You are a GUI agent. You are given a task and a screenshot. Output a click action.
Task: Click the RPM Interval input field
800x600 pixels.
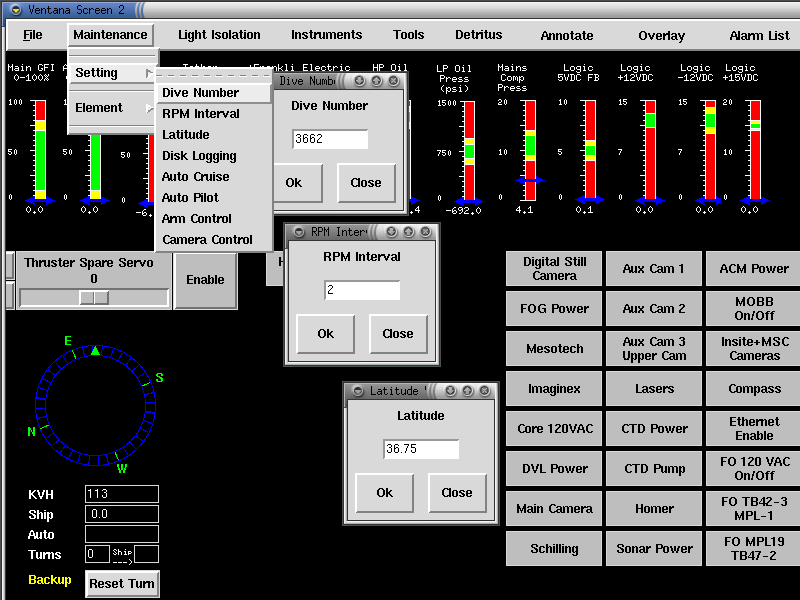click(362, 290)
